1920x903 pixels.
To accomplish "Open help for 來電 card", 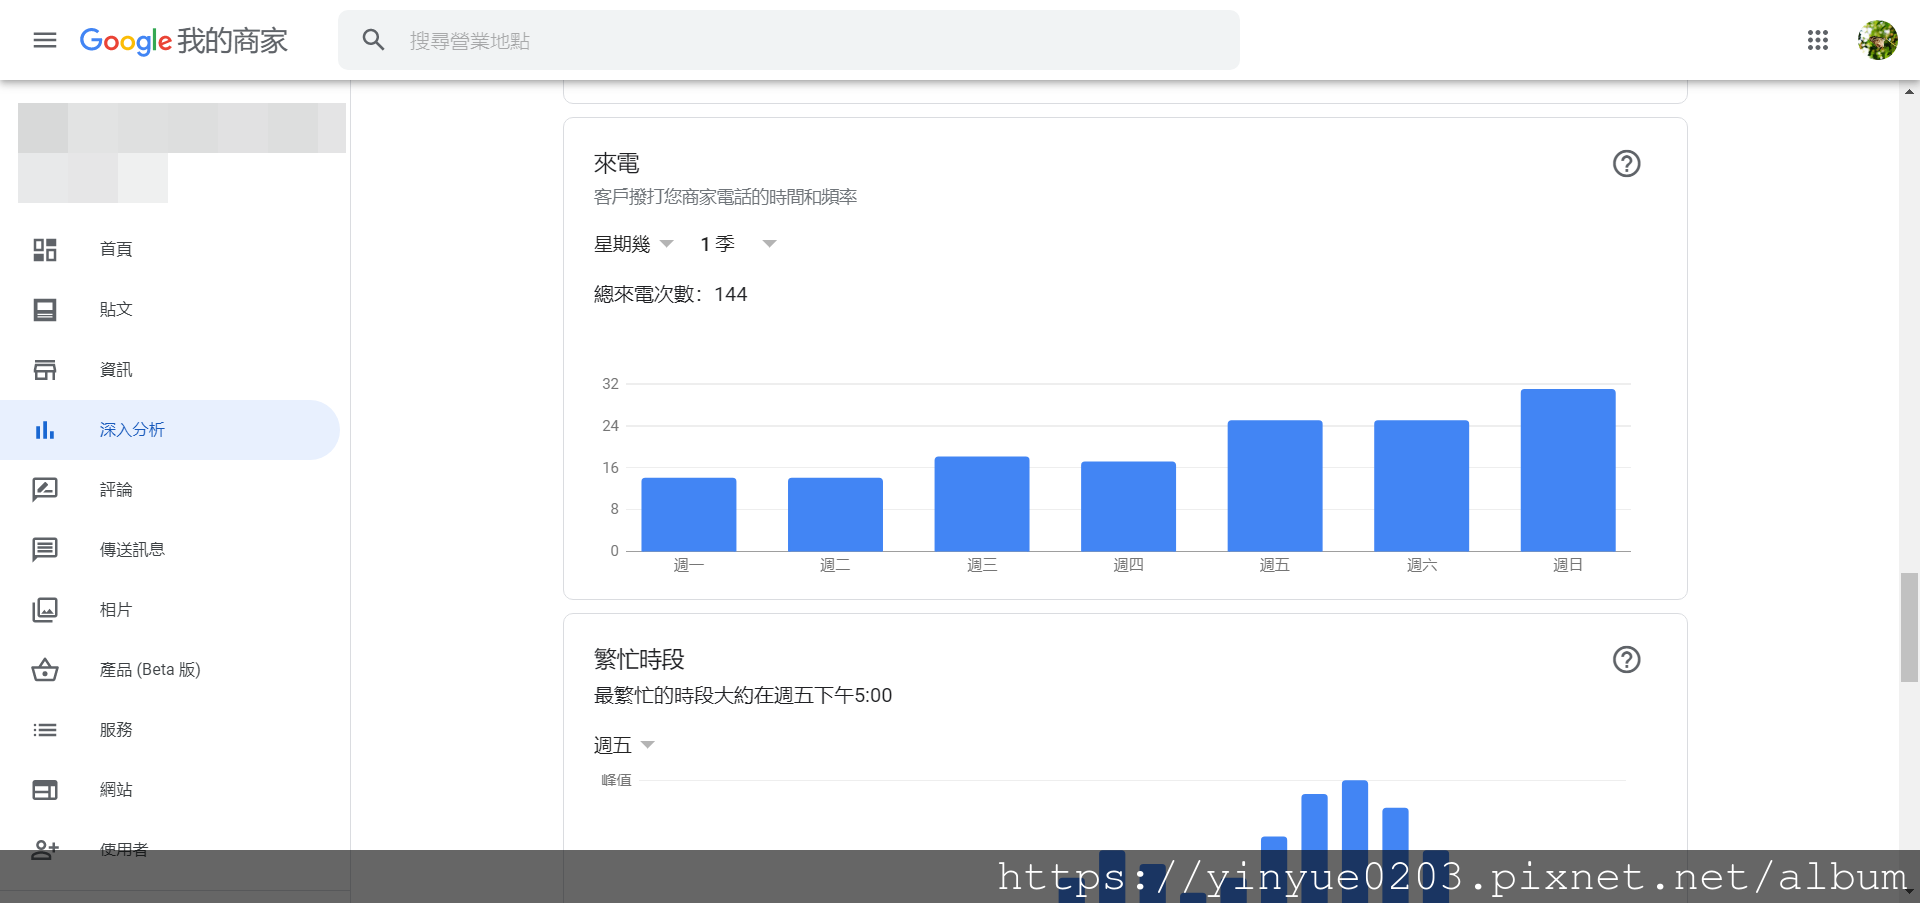I will (1627, 163).
